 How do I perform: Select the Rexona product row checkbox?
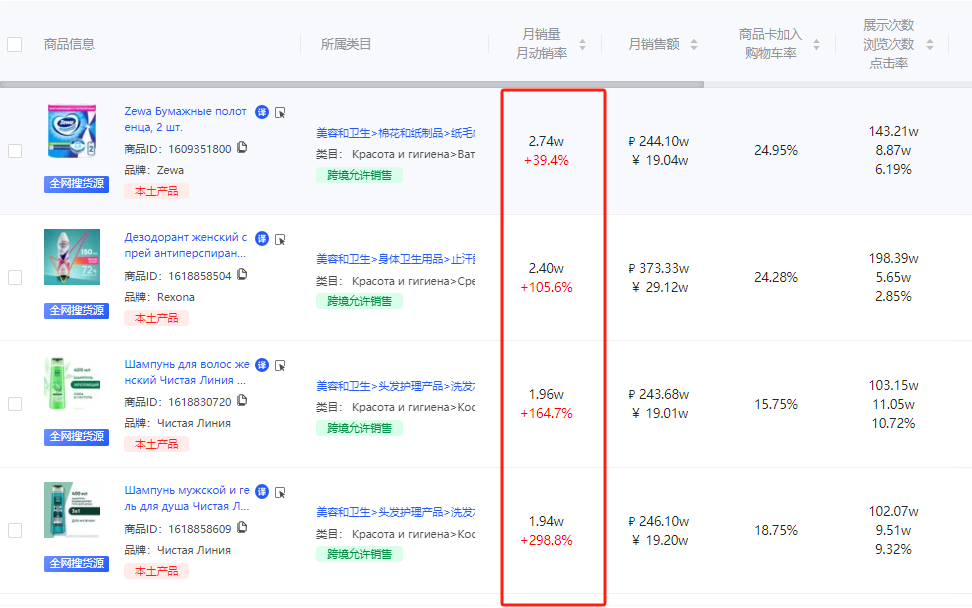[15, 277]
